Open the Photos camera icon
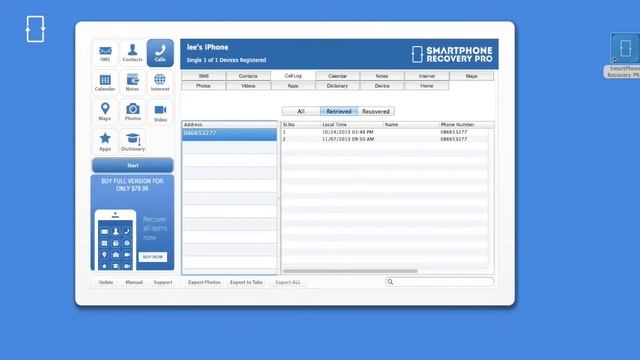The width and height of the screenshot is (640, 360). pyautogui.click(x=133, y=112)
